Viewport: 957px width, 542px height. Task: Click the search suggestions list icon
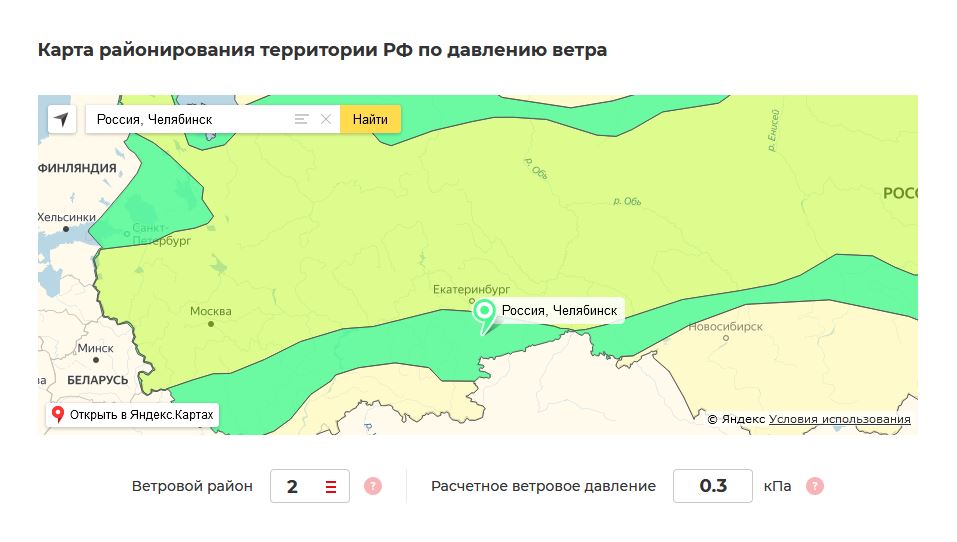click(301, 120)
